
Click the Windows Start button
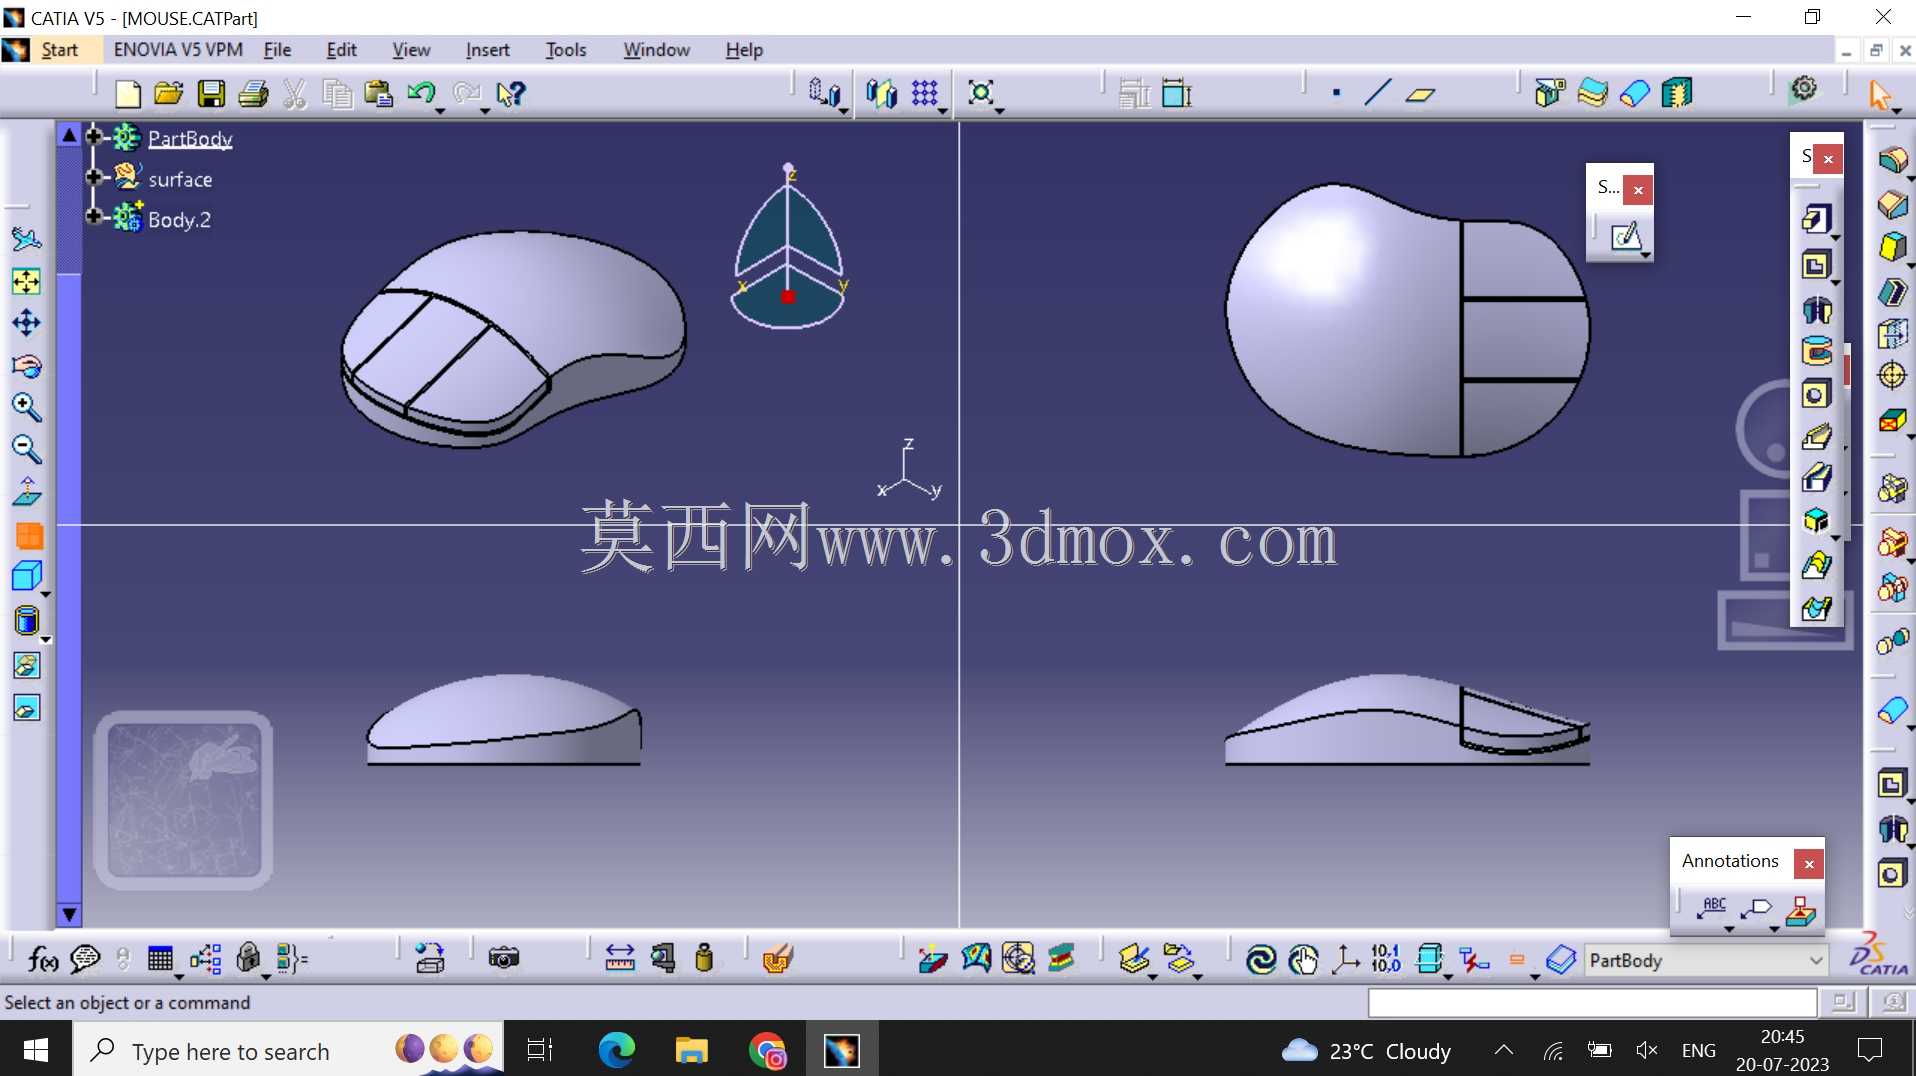click(36, 1050)
